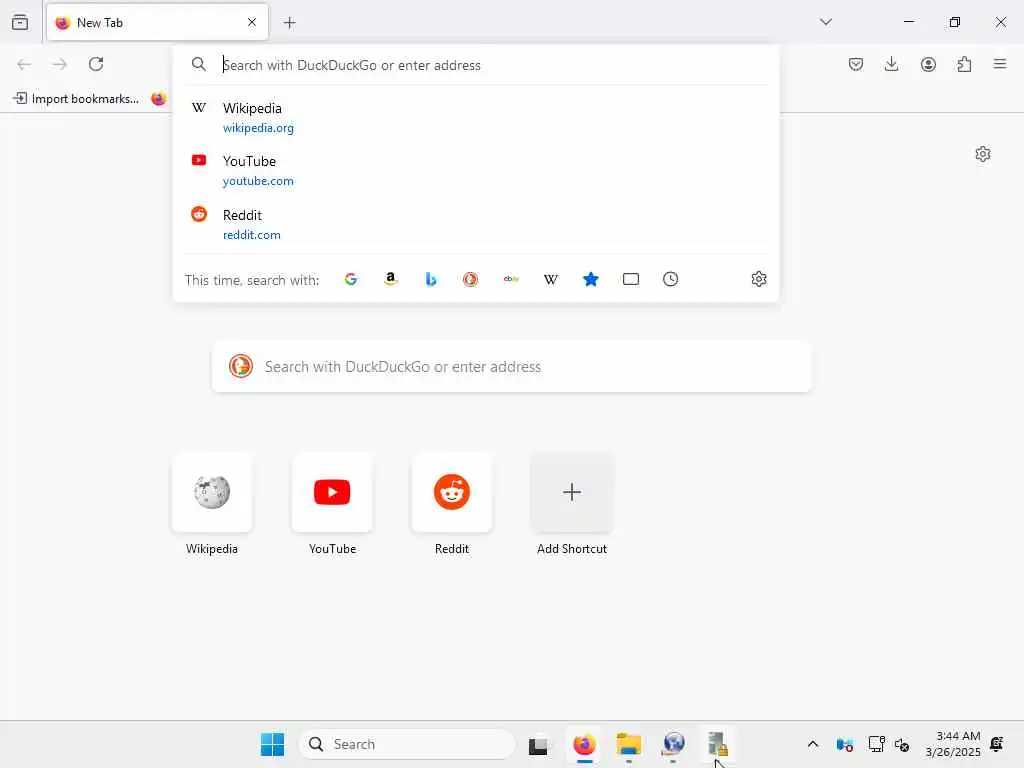
Task: Open Windows Start menu
Action: pos(272,744)
